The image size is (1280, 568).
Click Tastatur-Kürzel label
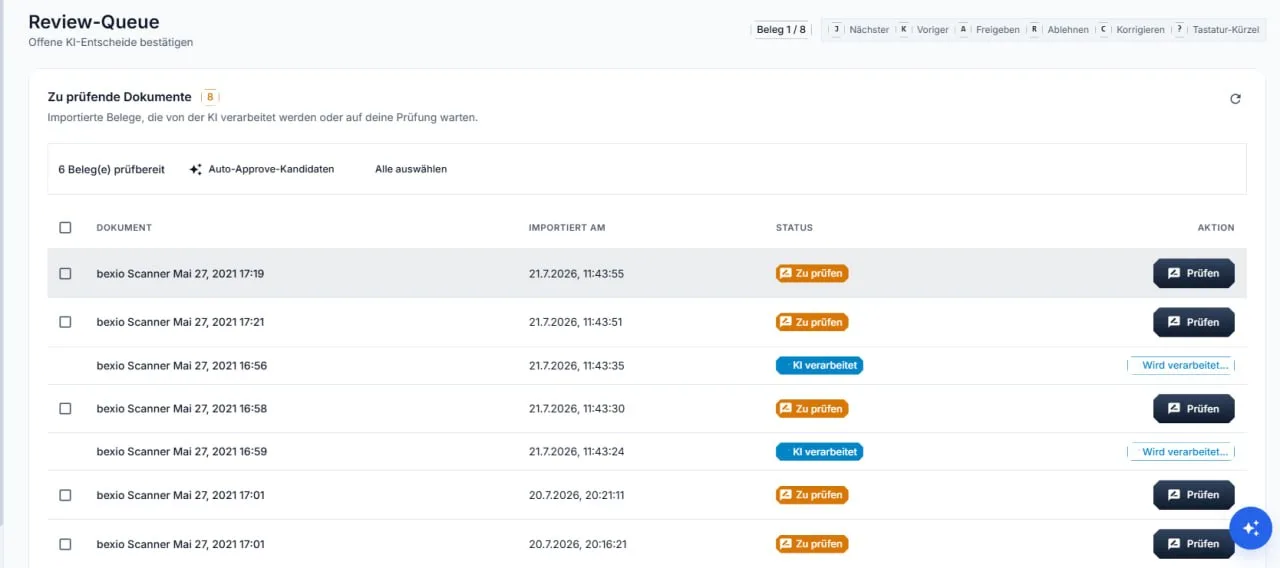click(1227, 30)
